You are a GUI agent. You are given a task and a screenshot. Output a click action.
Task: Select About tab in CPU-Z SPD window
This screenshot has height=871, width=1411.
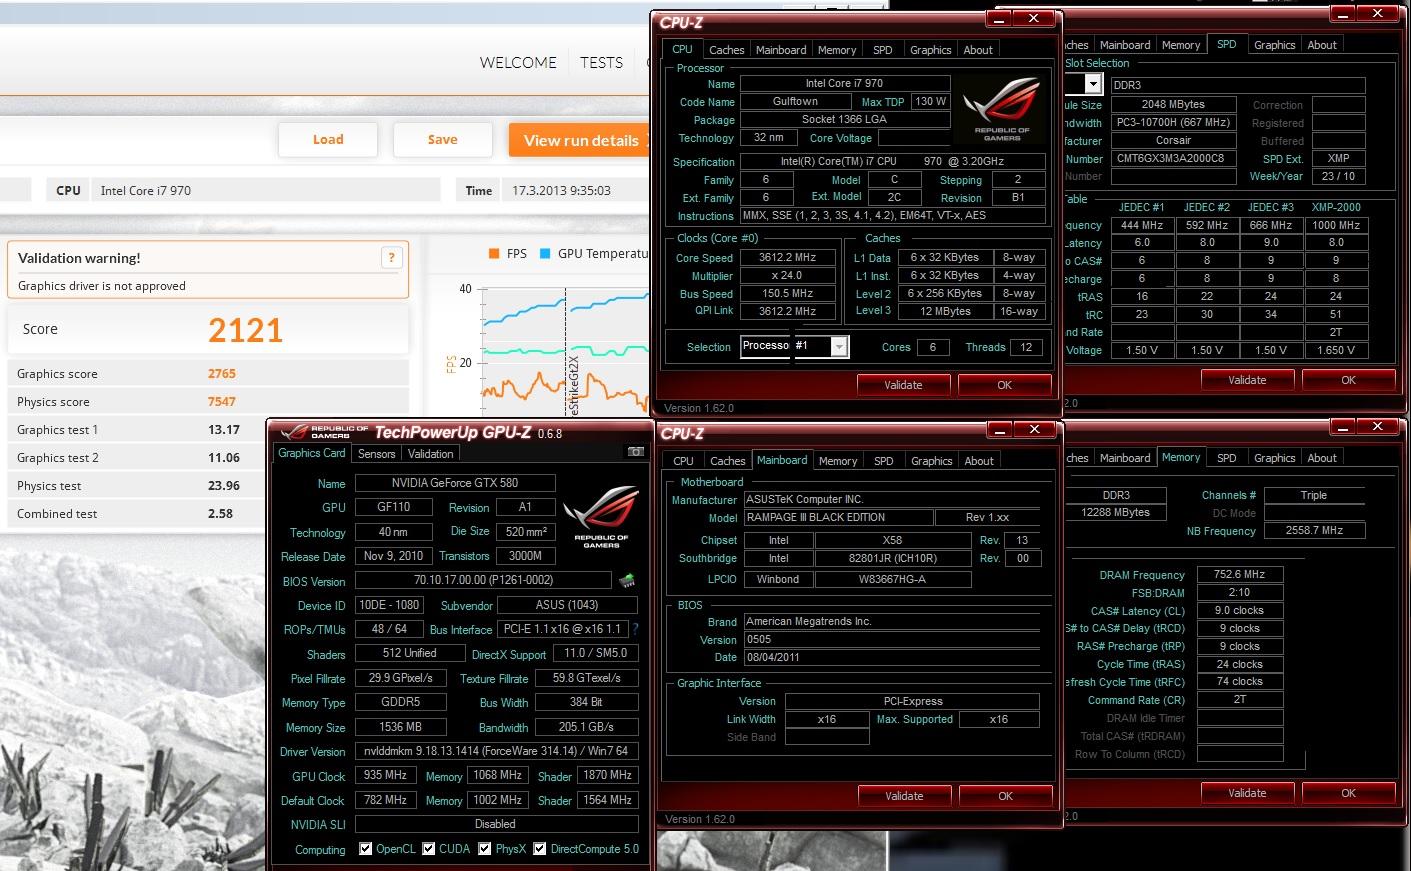point(1322,45)
